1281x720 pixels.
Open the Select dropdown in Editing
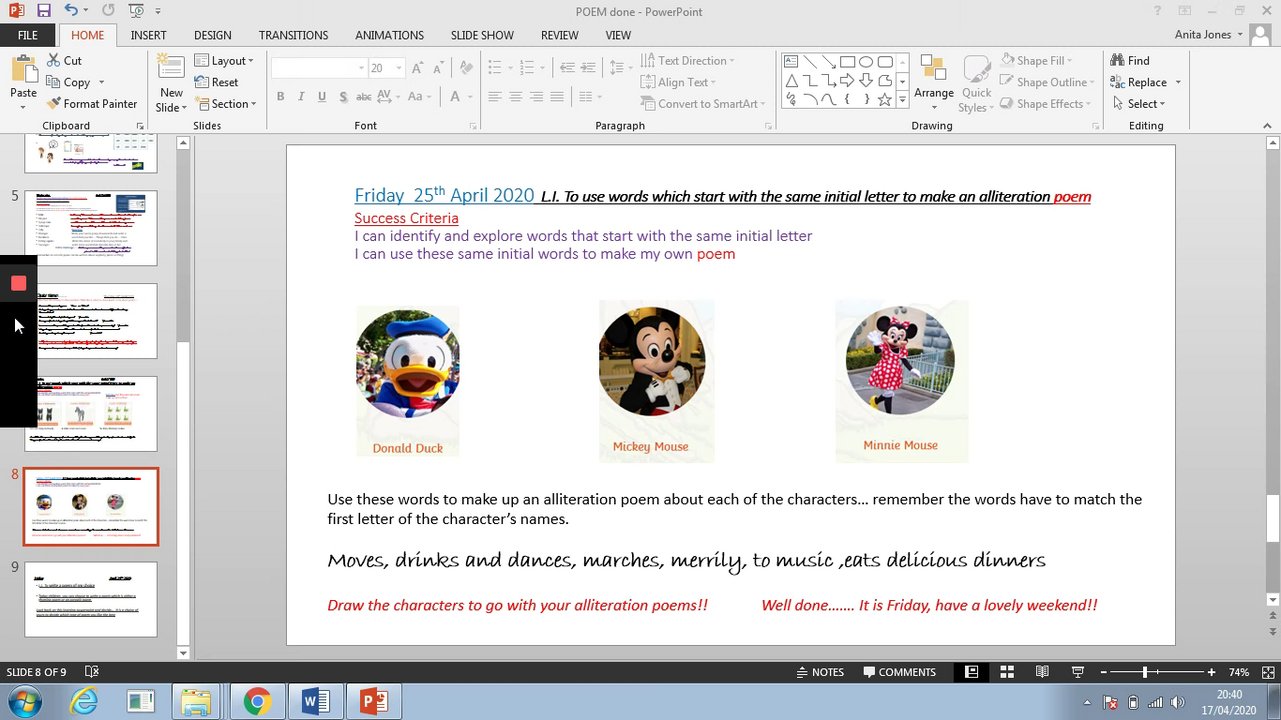point(1139,104)
